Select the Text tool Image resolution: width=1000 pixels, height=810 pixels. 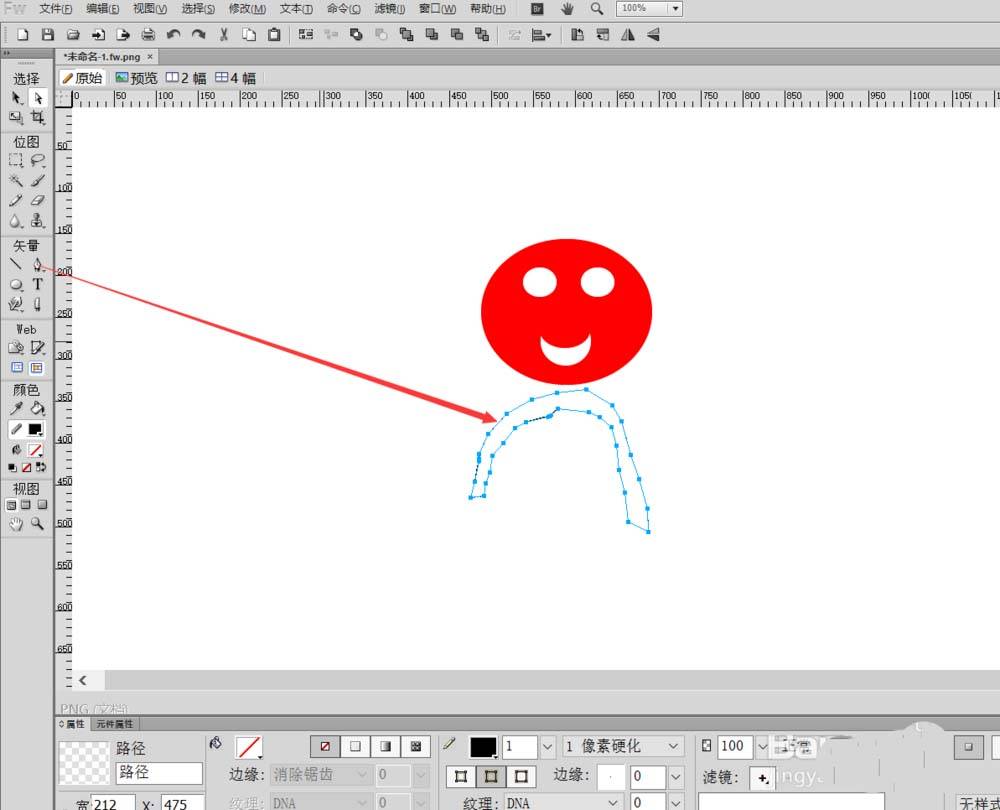(x=38, y=285)
